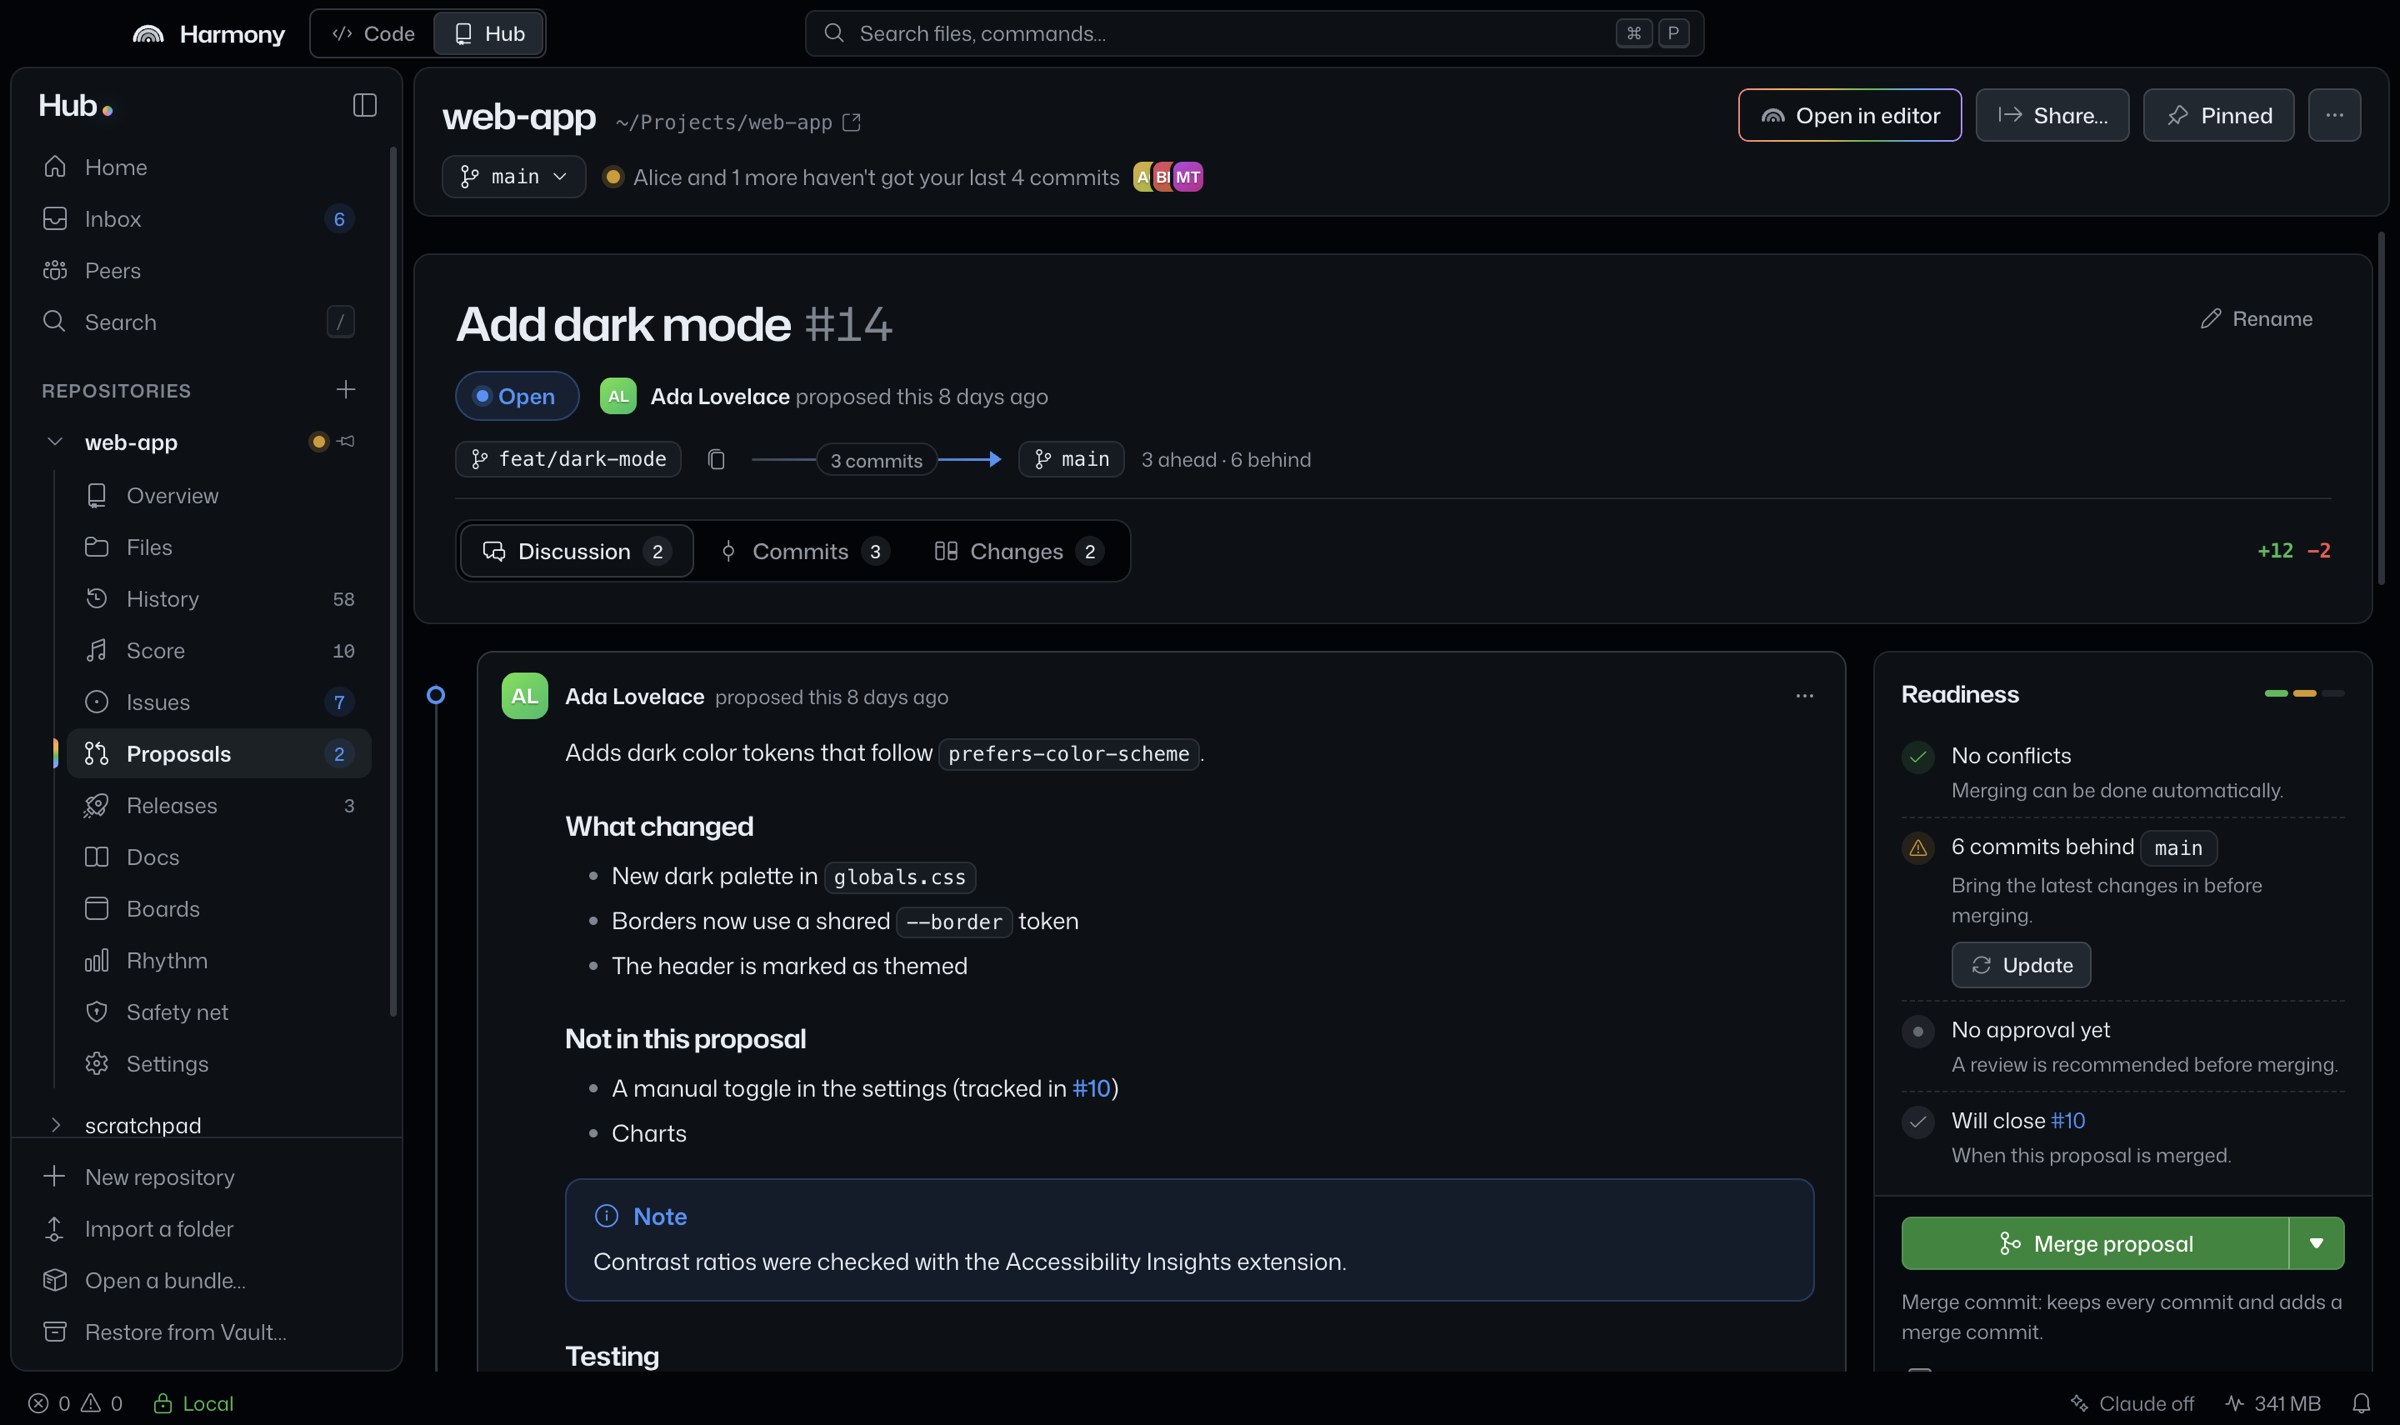Select Proposals in the sidebar
2400x1425 pixels.
[x=219, y=754]
